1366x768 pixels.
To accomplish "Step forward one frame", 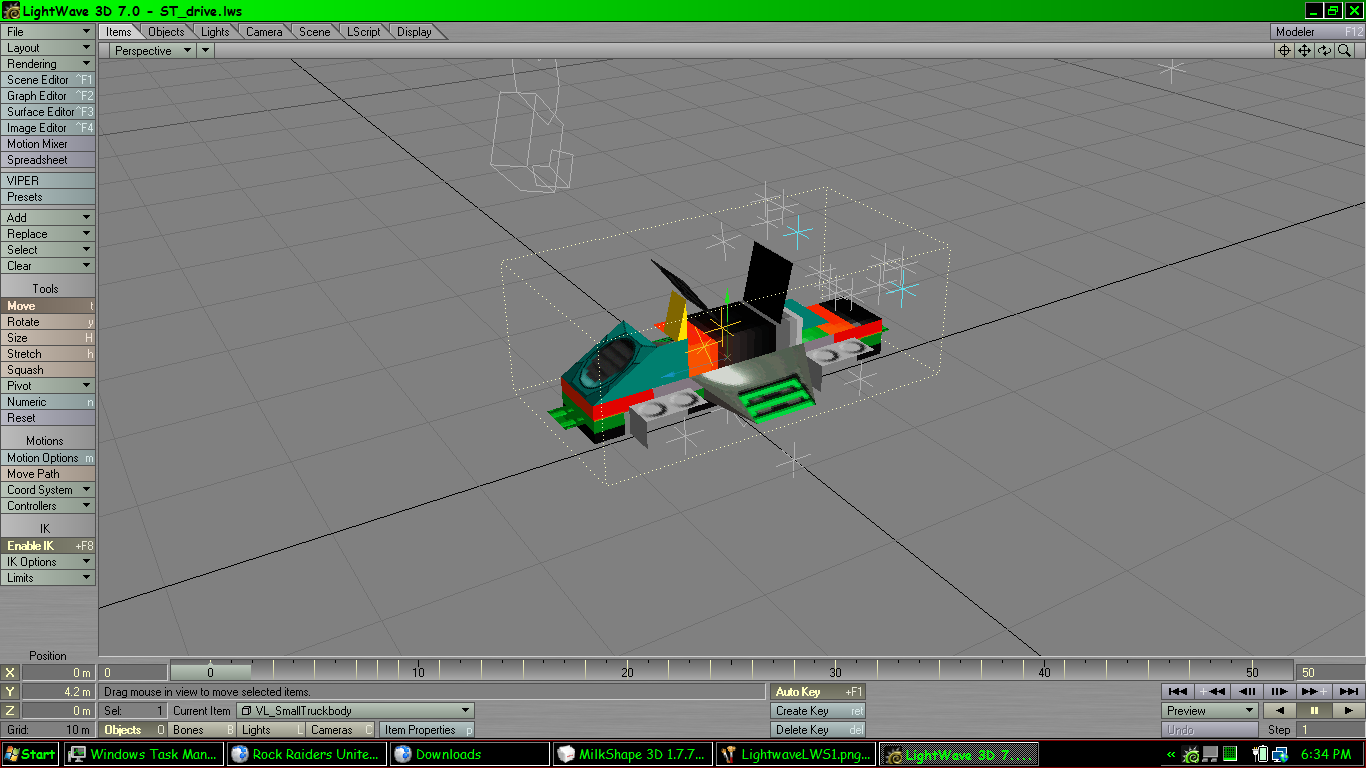I will (1279, 691).
